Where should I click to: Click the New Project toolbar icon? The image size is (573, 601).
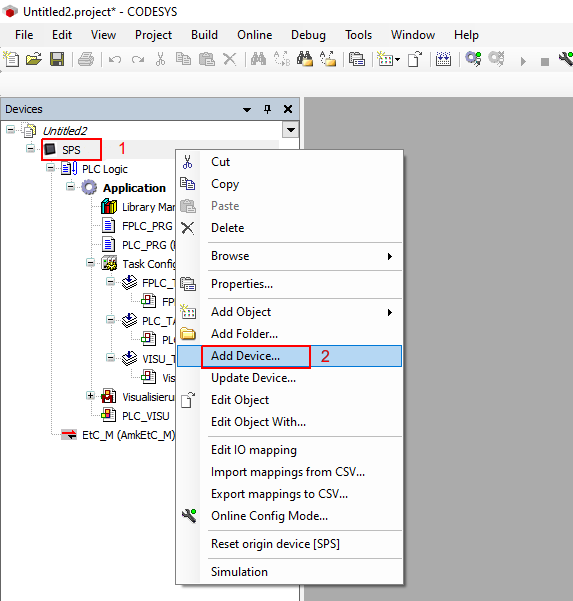11,59
